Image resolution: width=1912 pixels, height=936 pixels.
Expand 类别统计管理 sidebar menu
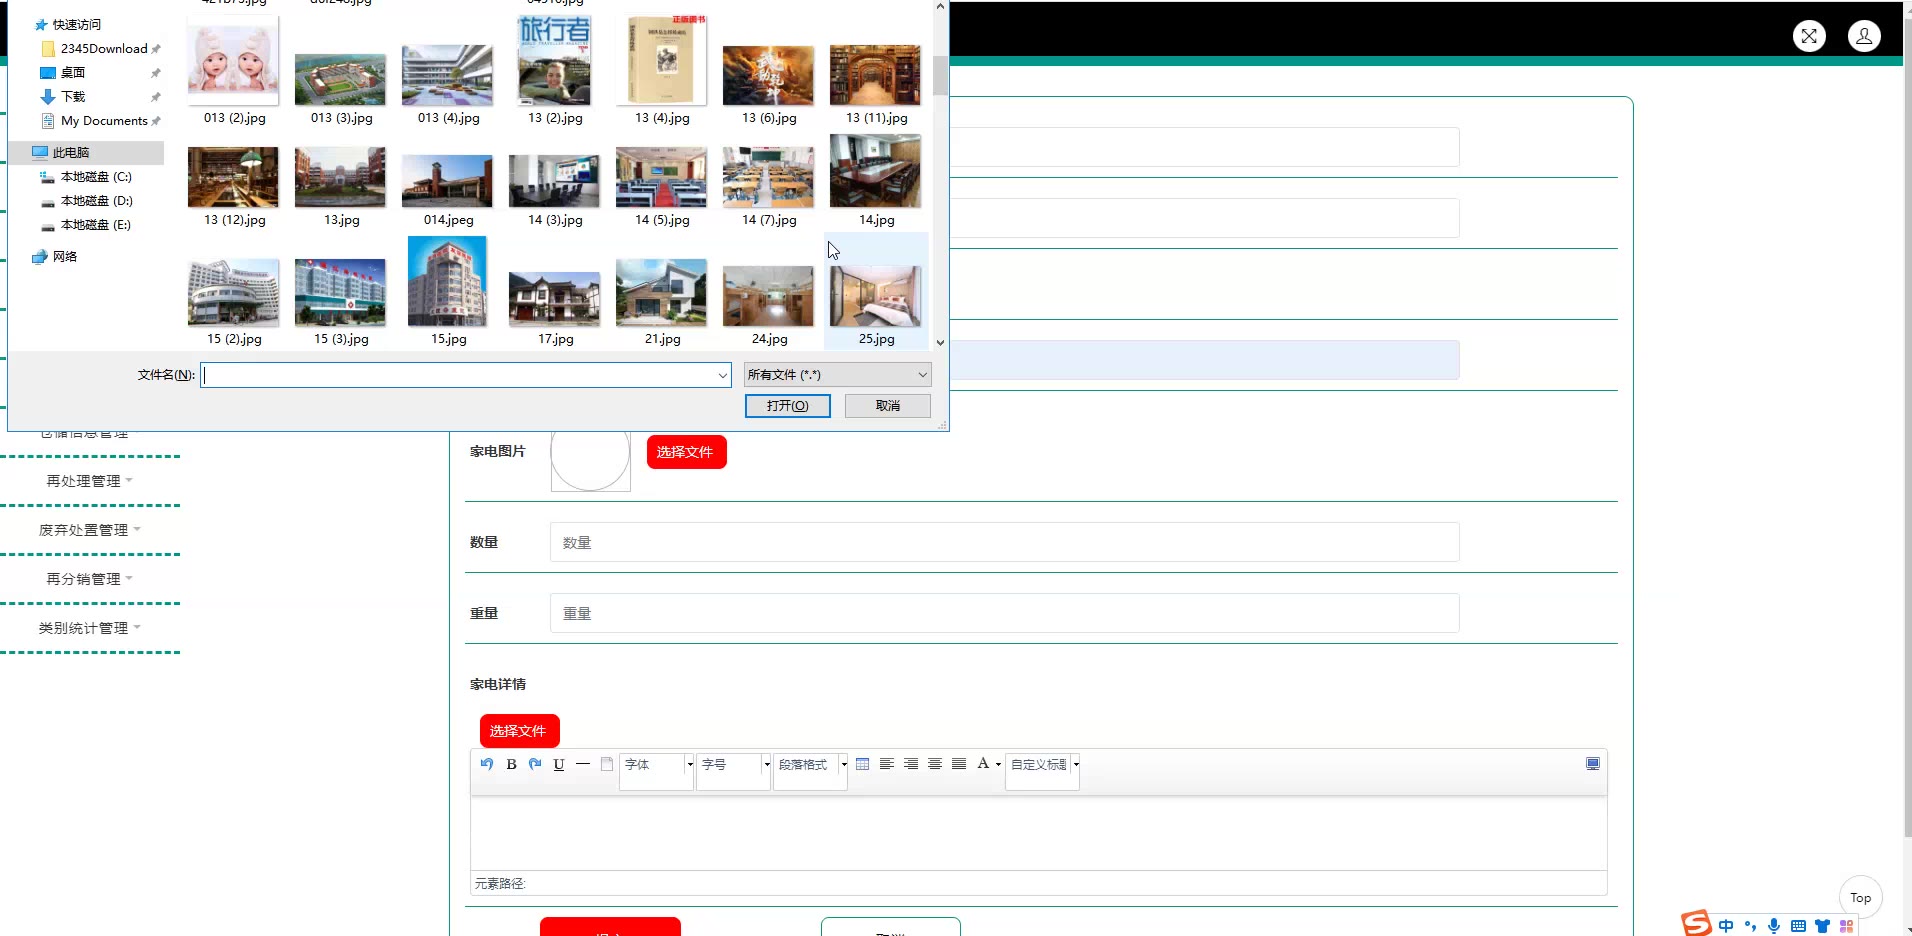tap(89, 628)
